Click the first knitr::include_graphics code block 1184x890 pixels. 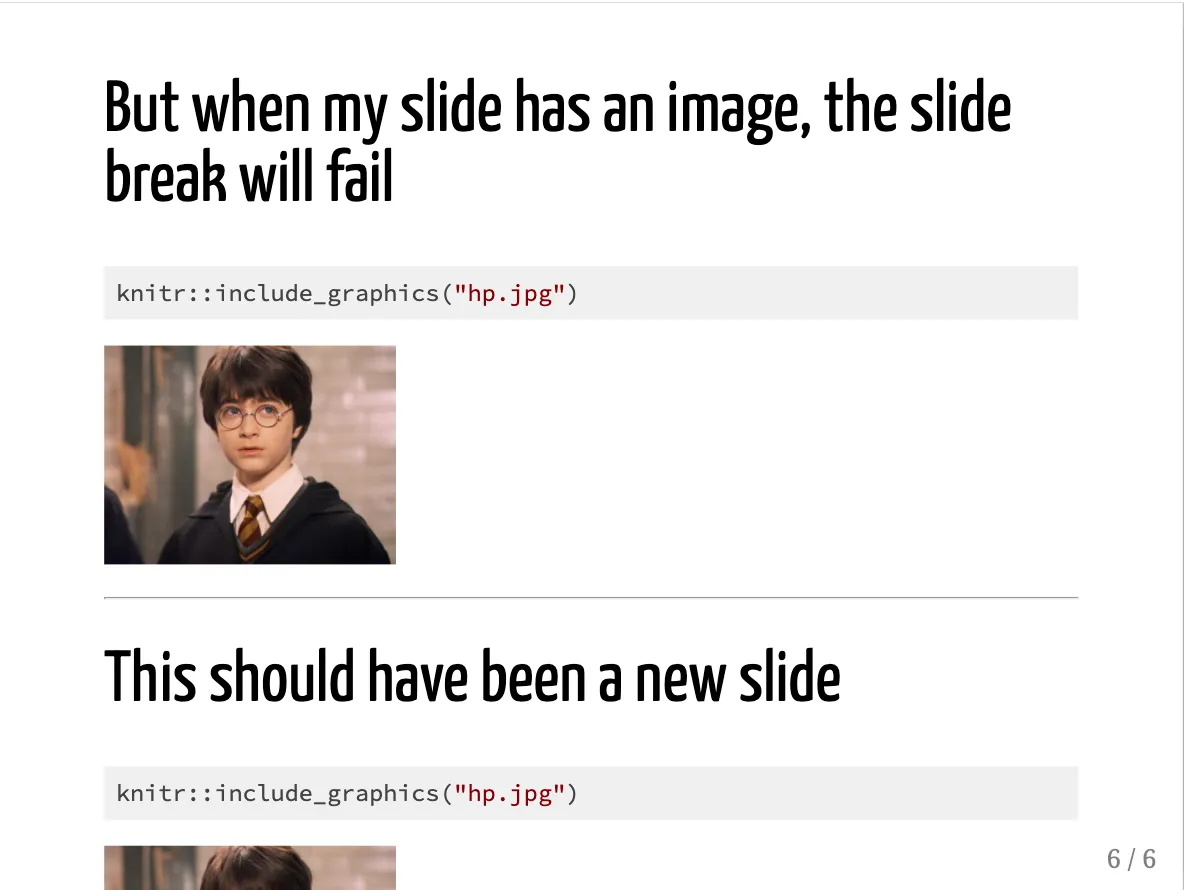click(x=590, y=293)
